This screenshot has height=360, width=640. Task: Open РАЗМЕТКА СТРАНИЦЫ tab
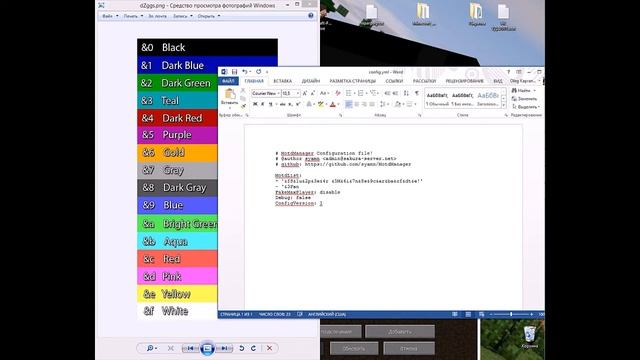pos(353,81)
